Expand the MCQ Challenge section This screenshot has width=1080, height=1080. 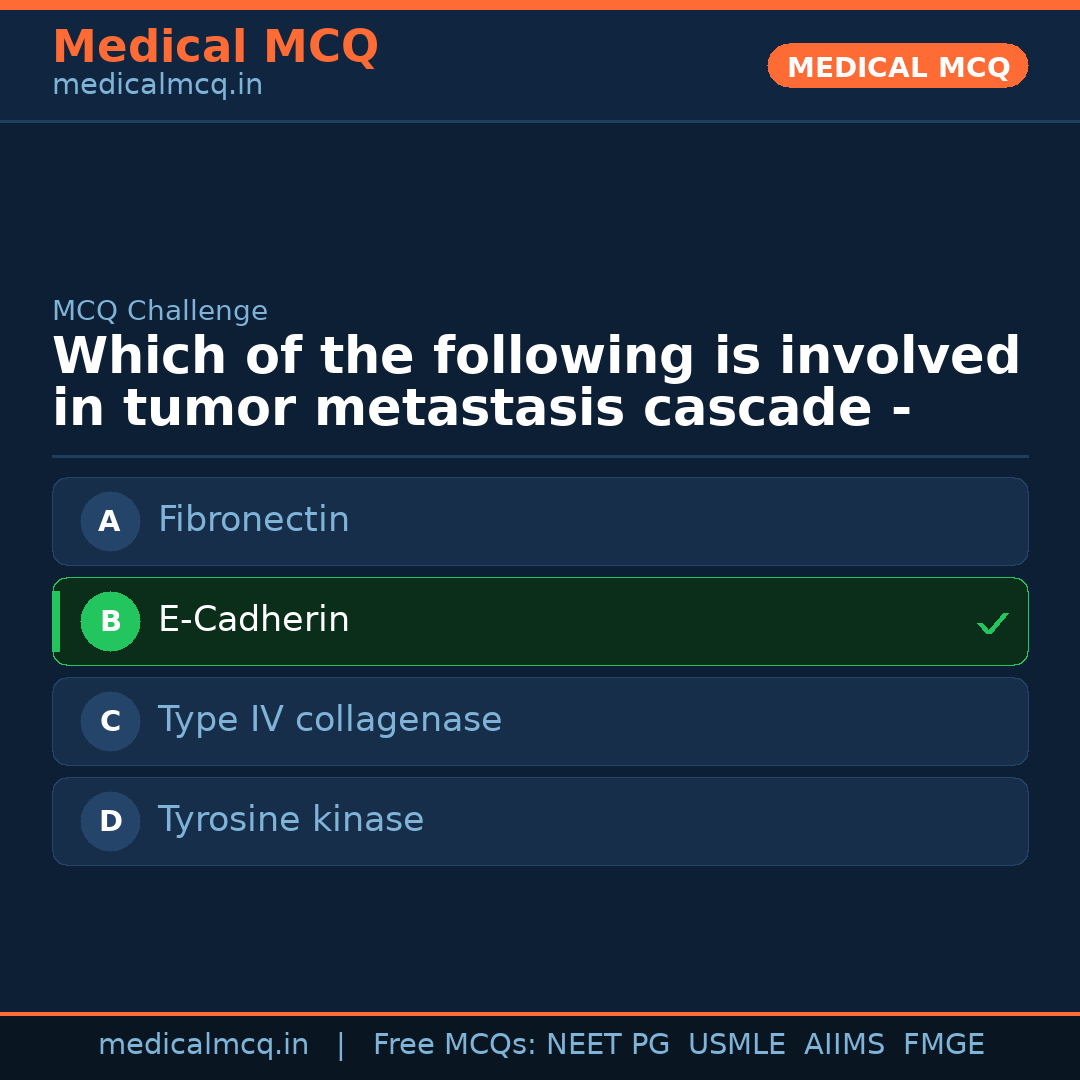pos(160,311)
